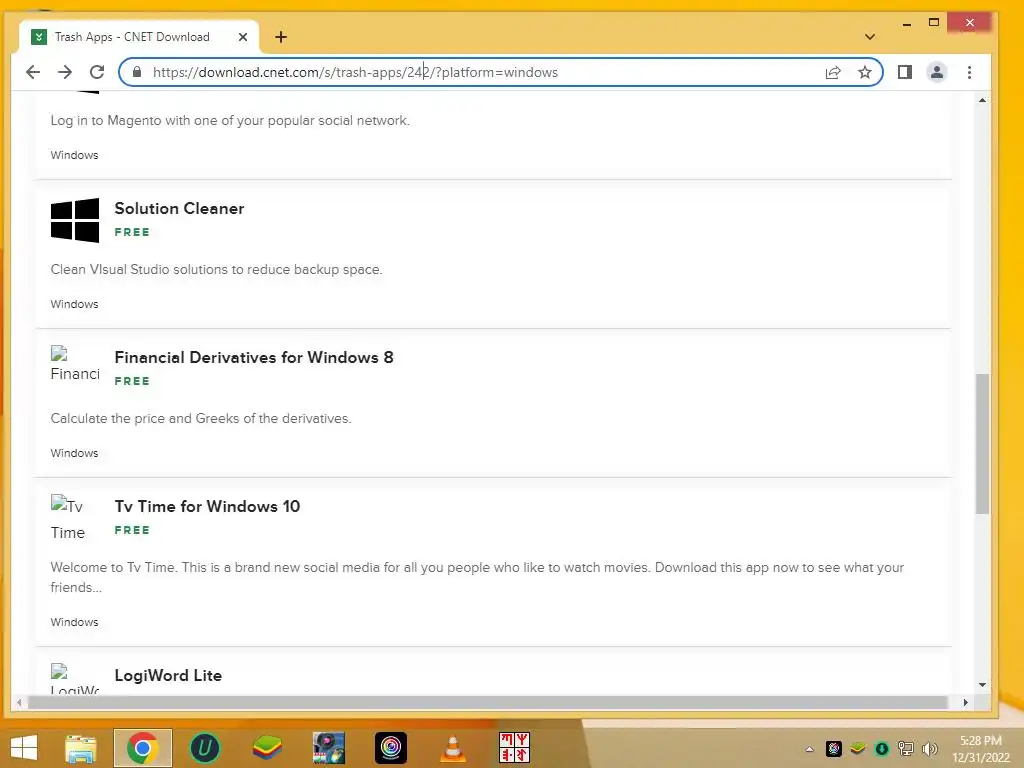
Task: Click the FREE label under Financial Derivatives
Action: point(132,381)
